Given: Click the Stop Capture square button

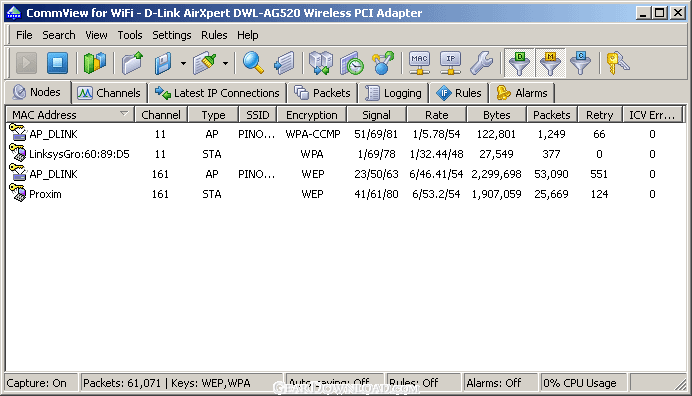Looking at the screenshot, I should pyautogui.click(x=57, y=63).
